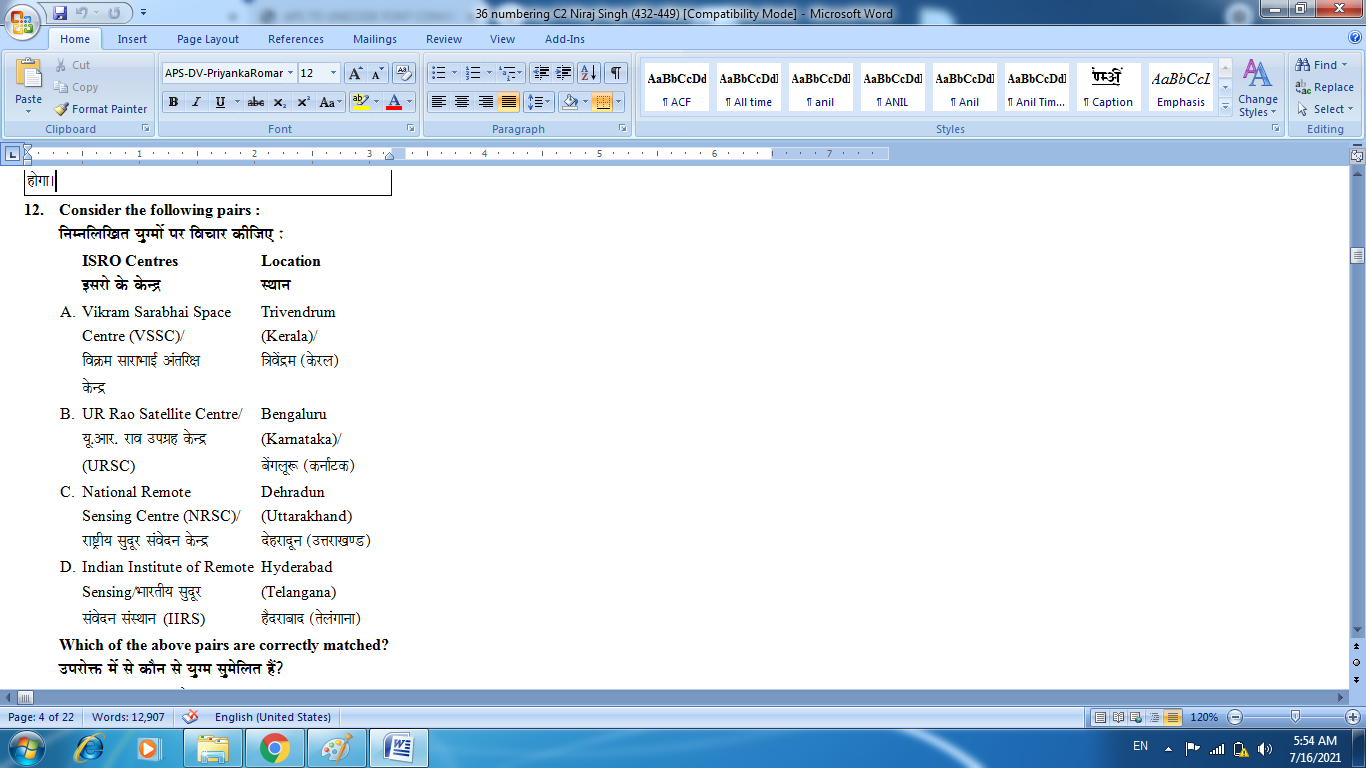Screen dimensions: 1366x768
Task: Center-align text using the Center icon
Action: (x=462, y=102)
